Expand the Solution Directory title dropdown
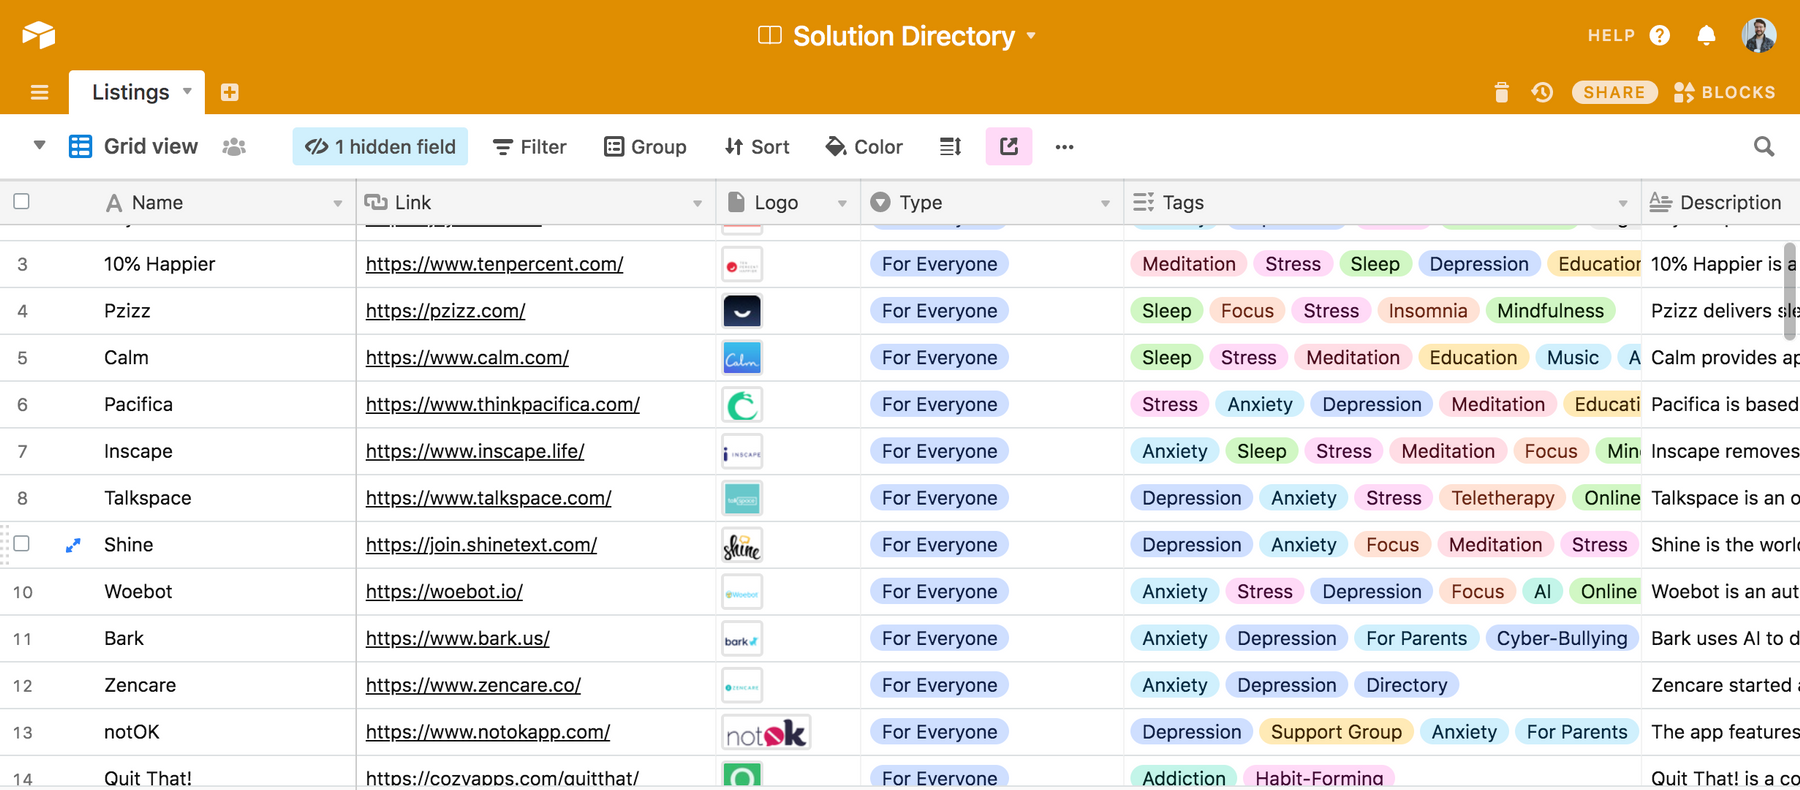Image resolution: width=1800 pixels, height=790 pixels. pyautogui.click(x=1031, y=36)
